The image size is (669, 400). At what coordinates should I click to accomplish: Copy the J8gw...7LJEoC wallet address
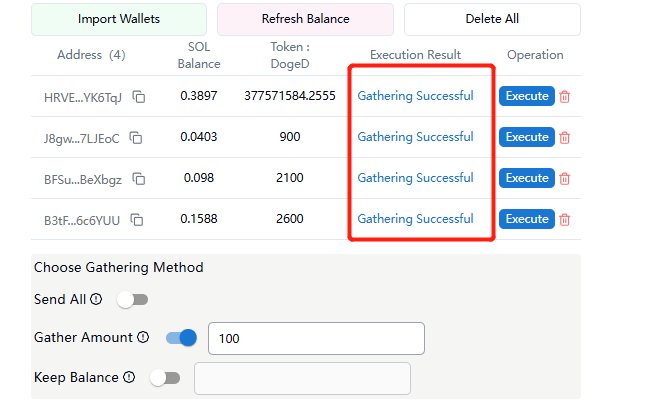point(136,138)
